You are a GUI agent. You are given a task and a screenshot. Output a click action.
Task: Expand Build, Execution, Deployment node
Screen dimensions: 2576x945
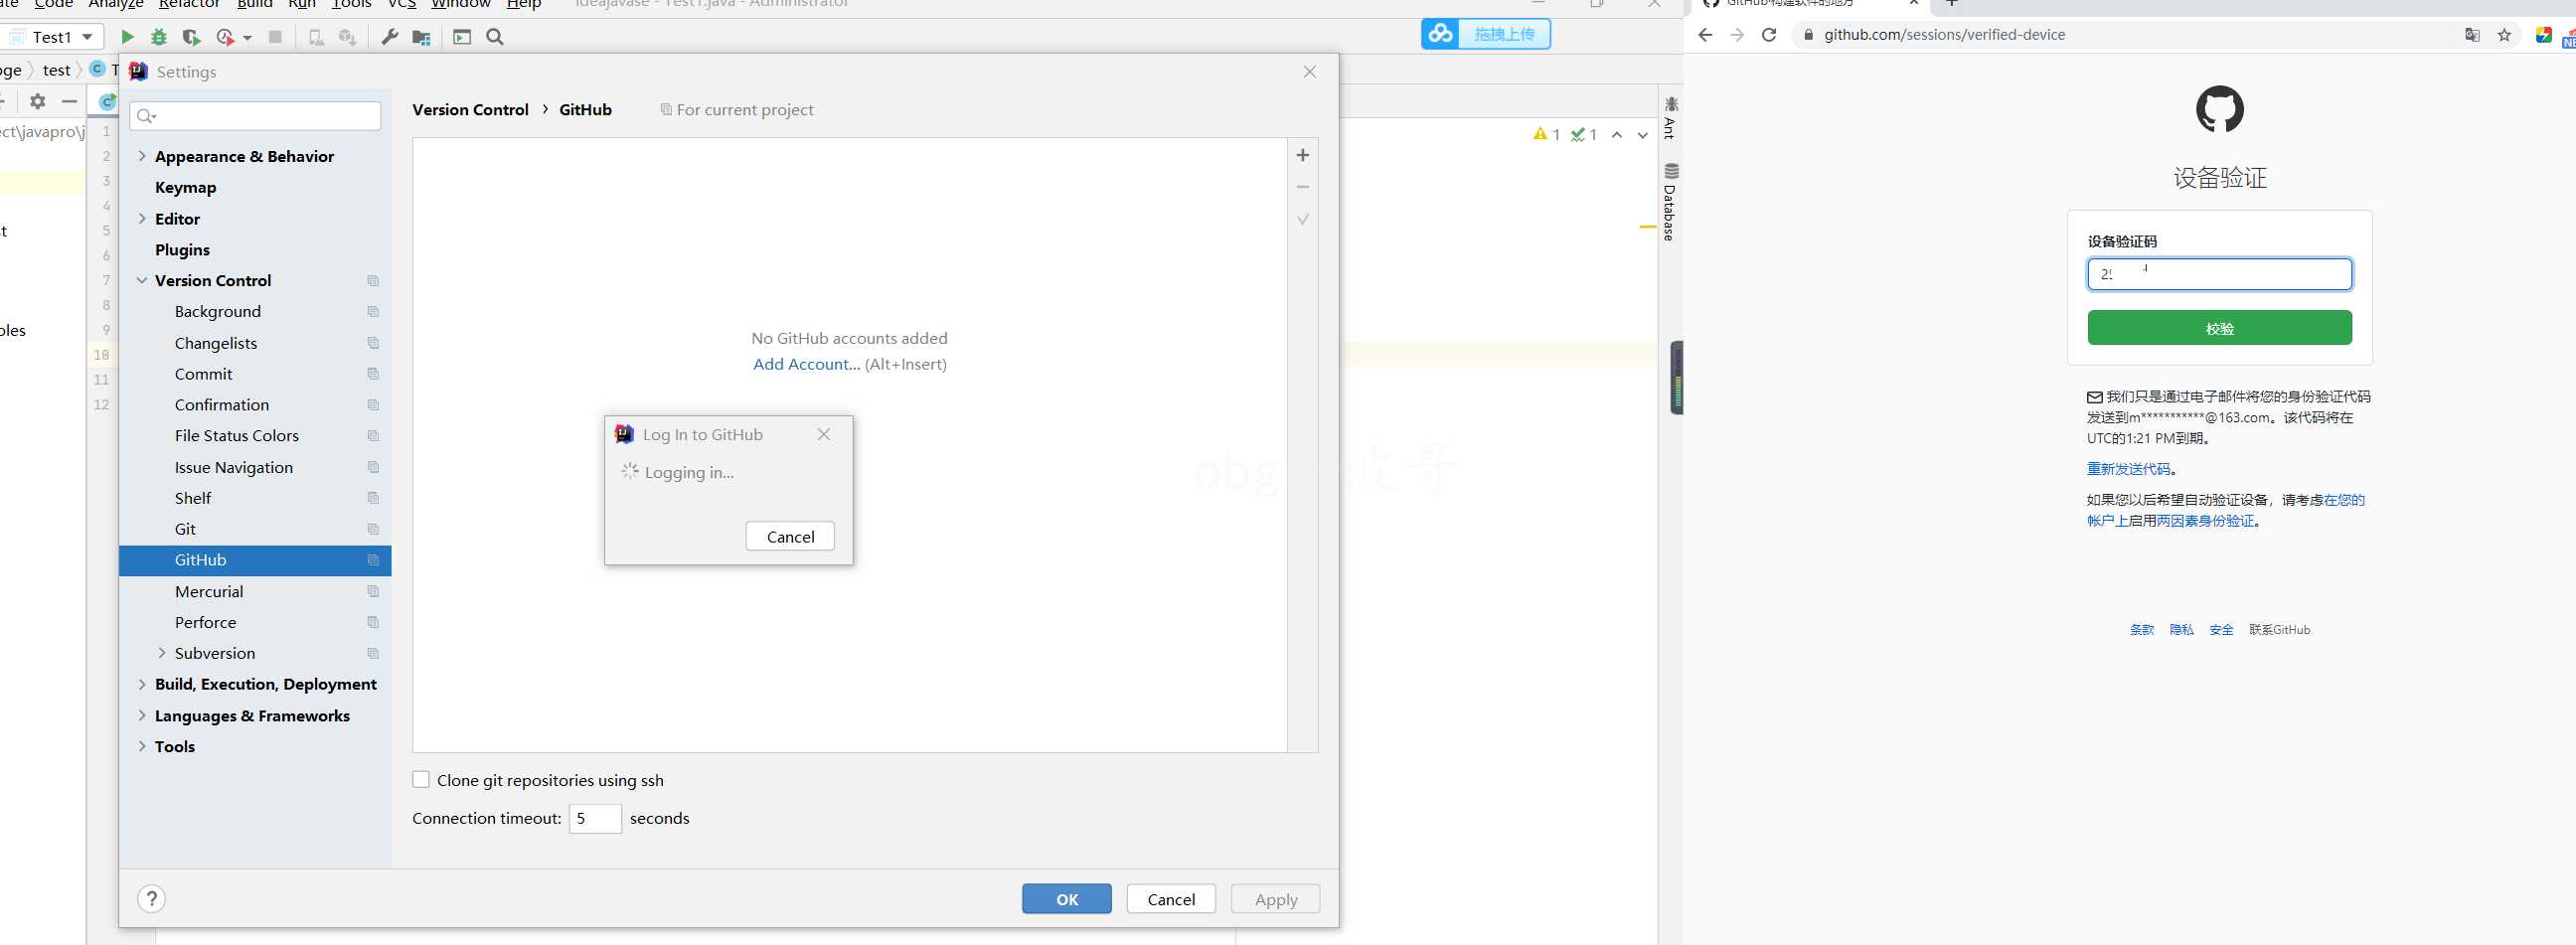click(x=142, y=684)
